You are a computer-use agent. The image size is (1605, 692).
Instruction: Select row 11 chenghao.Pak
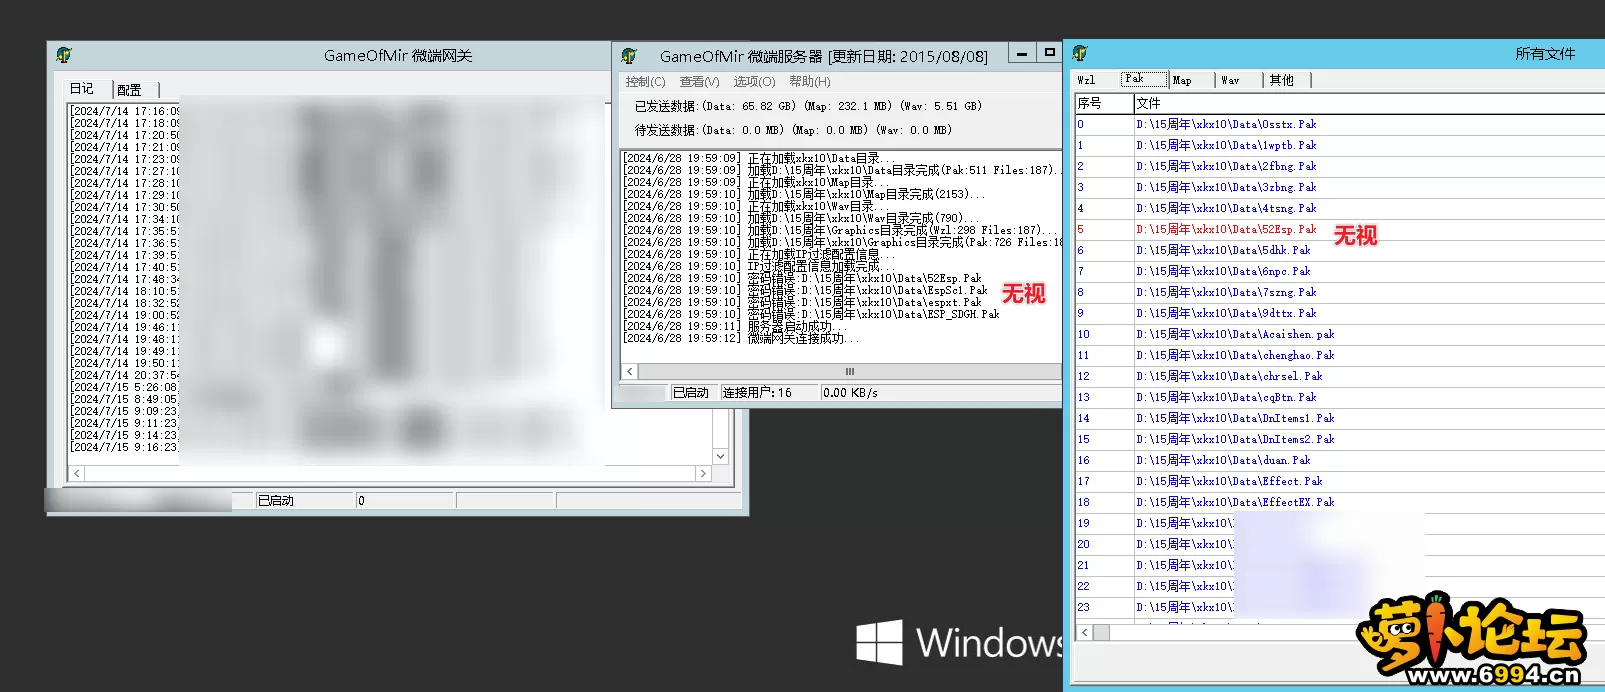point(1340,356)
